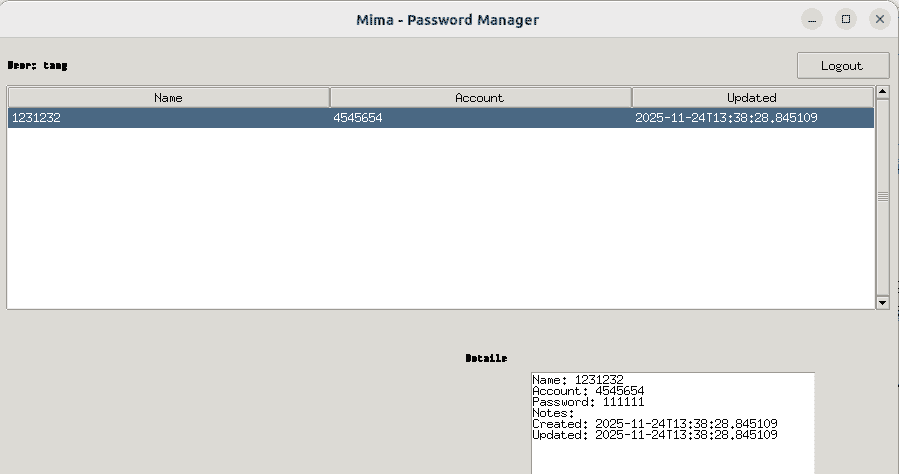Click the scrollbar grip in the list
The height and width of the screenshot is (474, 899).
pyautogui.click(x=882, y=197)
